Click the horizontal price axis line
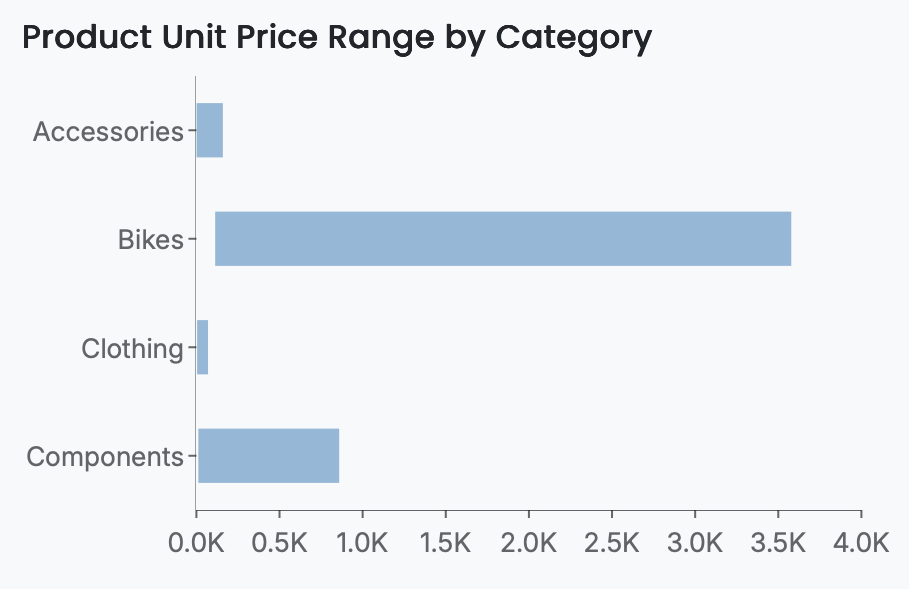The height and width of the screenshot is (589, 909). click(x=528, y=510)
